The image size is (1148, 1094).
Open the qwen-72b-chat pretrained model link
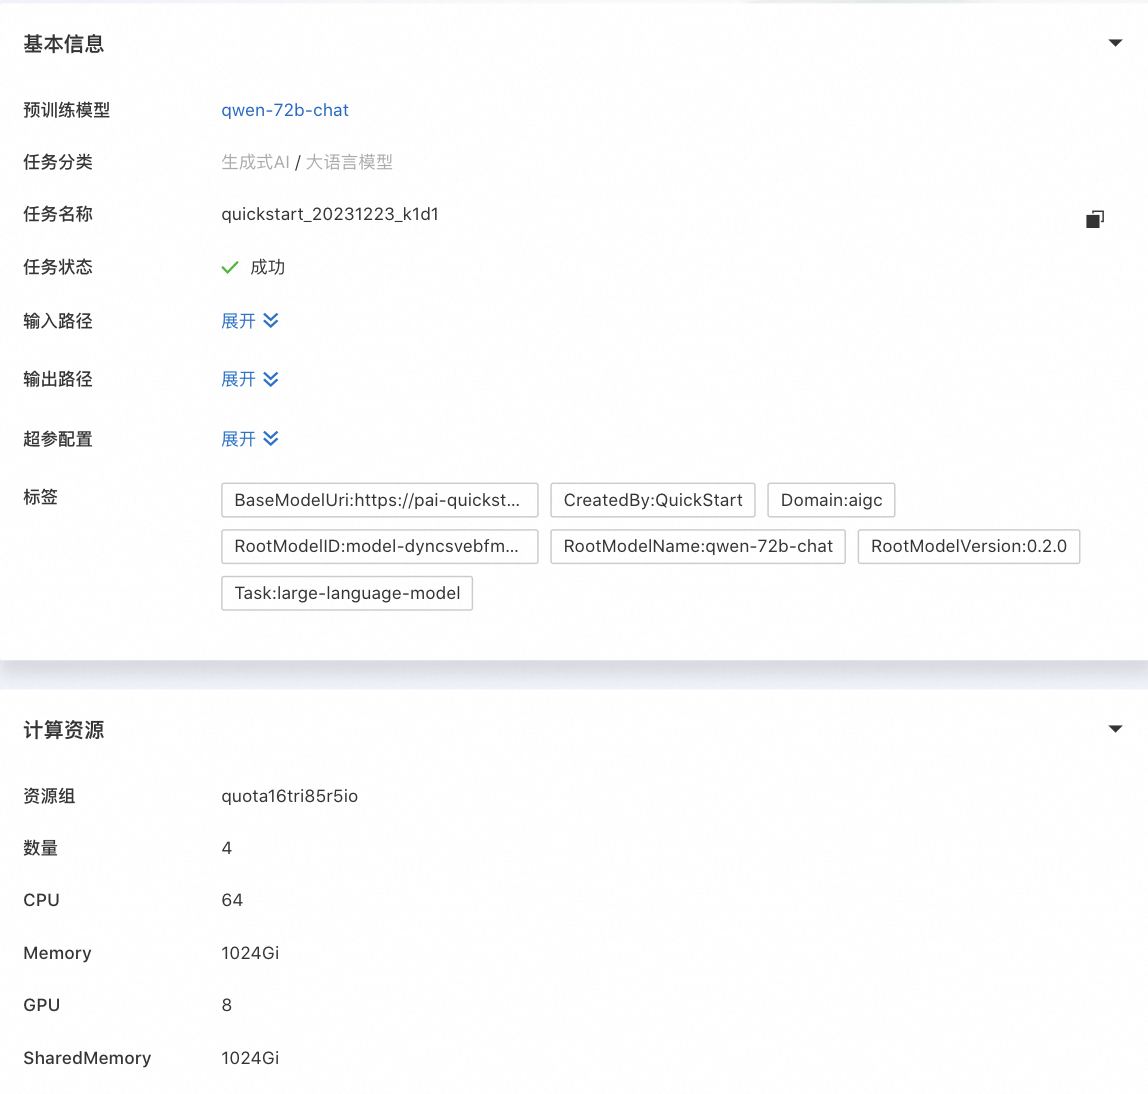(285, 110)
